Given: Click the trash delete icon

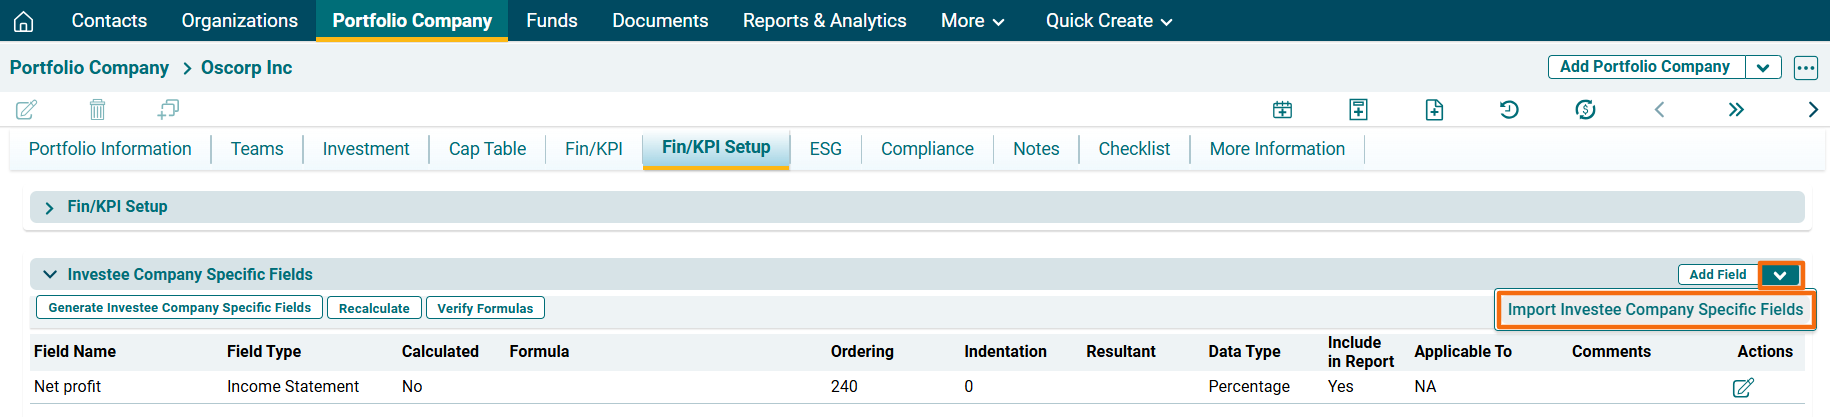Looking at the screenshot, I should [97, 109].
